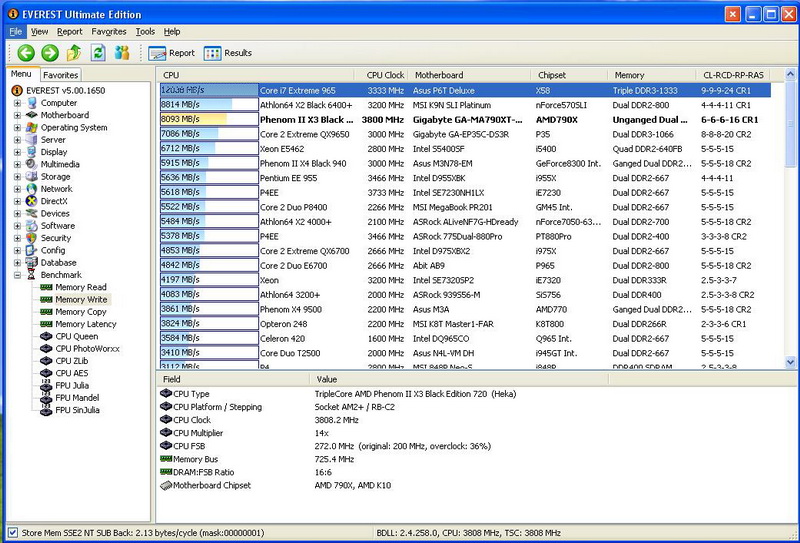Select the Xeon E5462 result row
The height and width of the screenshot is (543, 800).
pyautogui.click(x=465, y=149)
